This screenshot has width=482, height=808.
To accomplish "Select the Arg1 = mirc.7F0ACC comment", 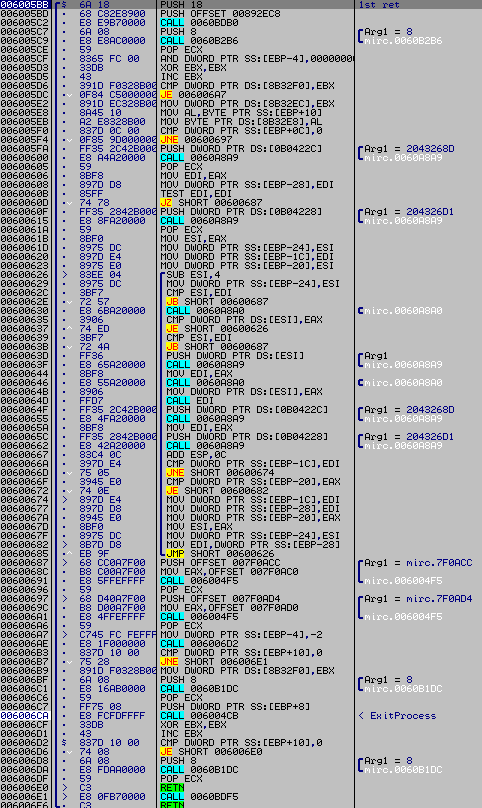I will (418, 563).
